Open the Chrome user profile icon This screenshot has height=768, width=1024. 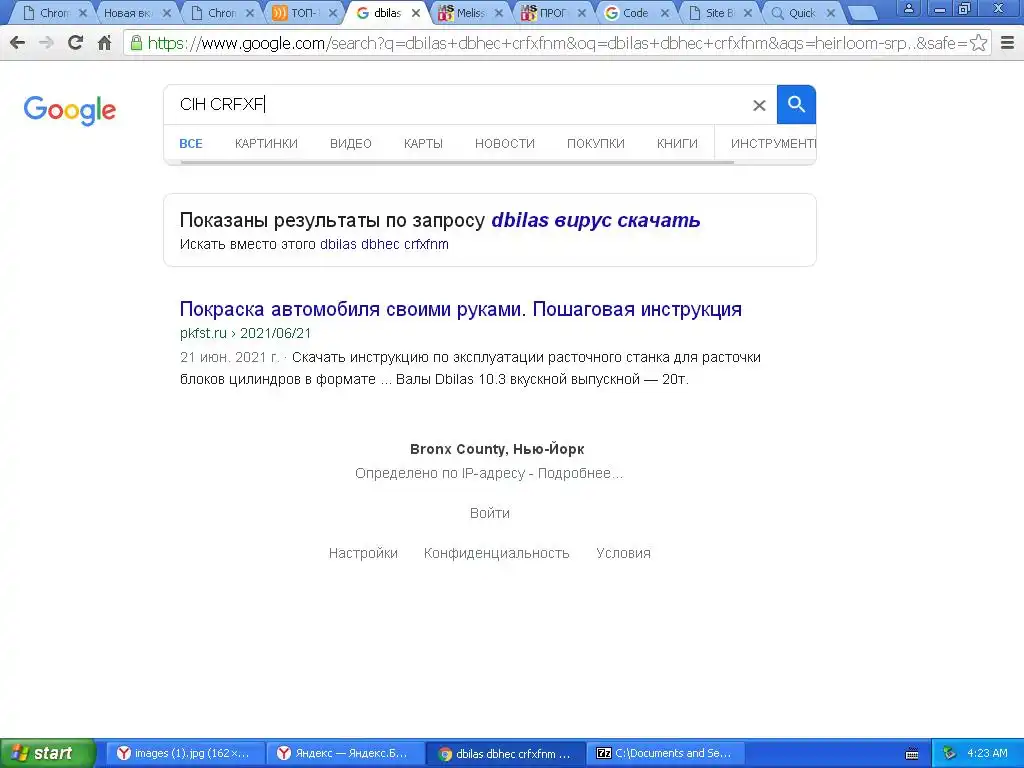908,8
